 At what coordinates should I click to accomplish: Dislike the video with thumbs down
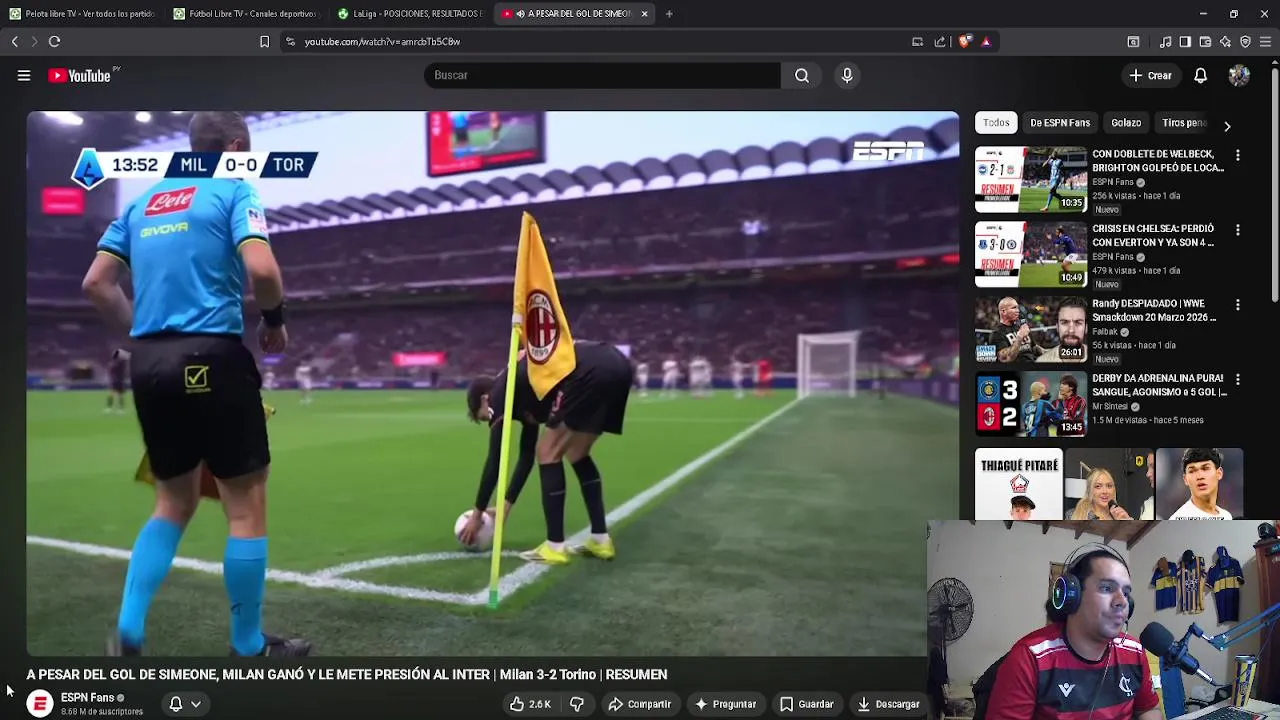(577, 704)
